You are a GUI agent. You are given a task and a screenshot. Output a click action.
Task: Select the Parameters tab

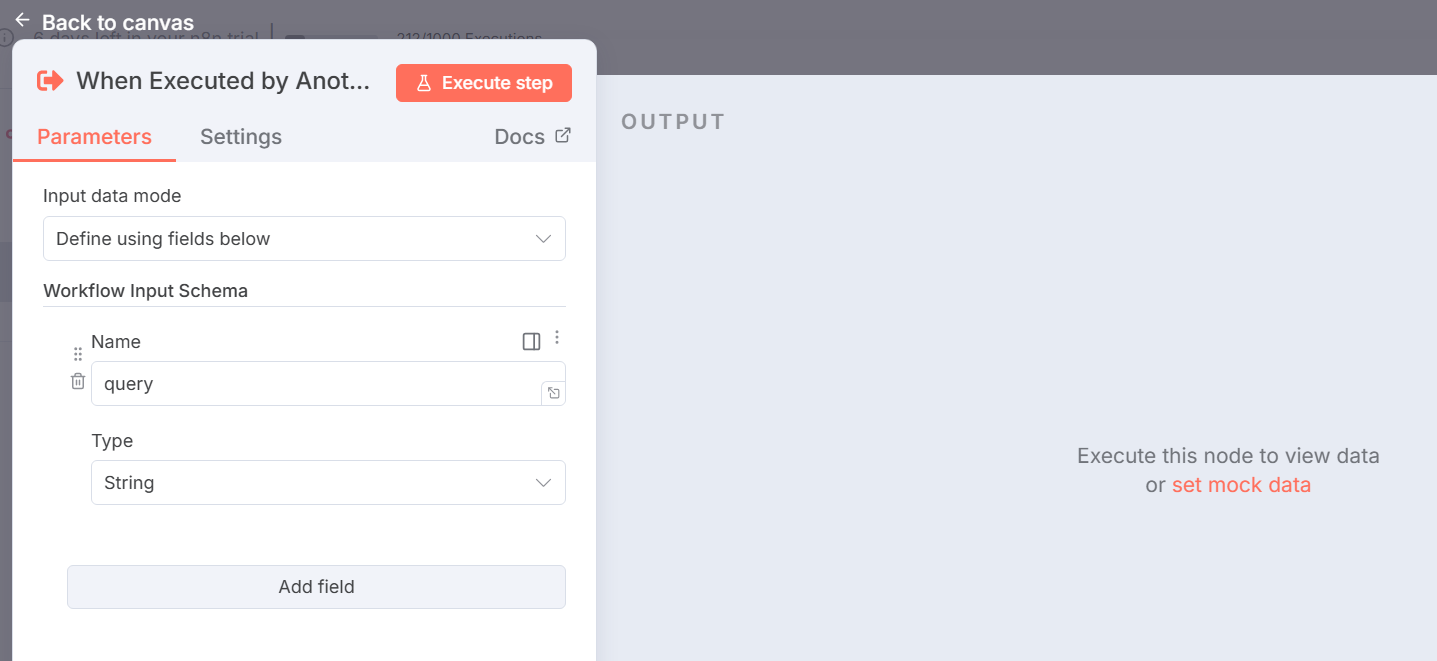pyautogui.click(x=94, y=137)
